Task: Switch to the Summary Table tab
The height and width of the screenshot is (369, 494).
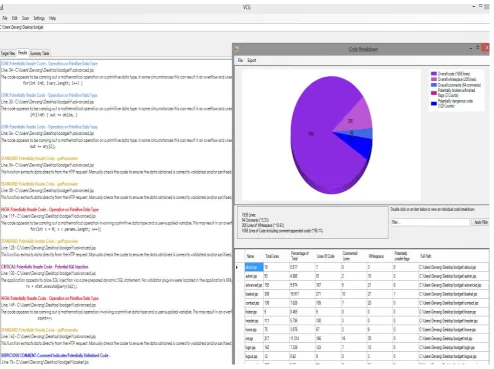Action: (x=40, y=53)
